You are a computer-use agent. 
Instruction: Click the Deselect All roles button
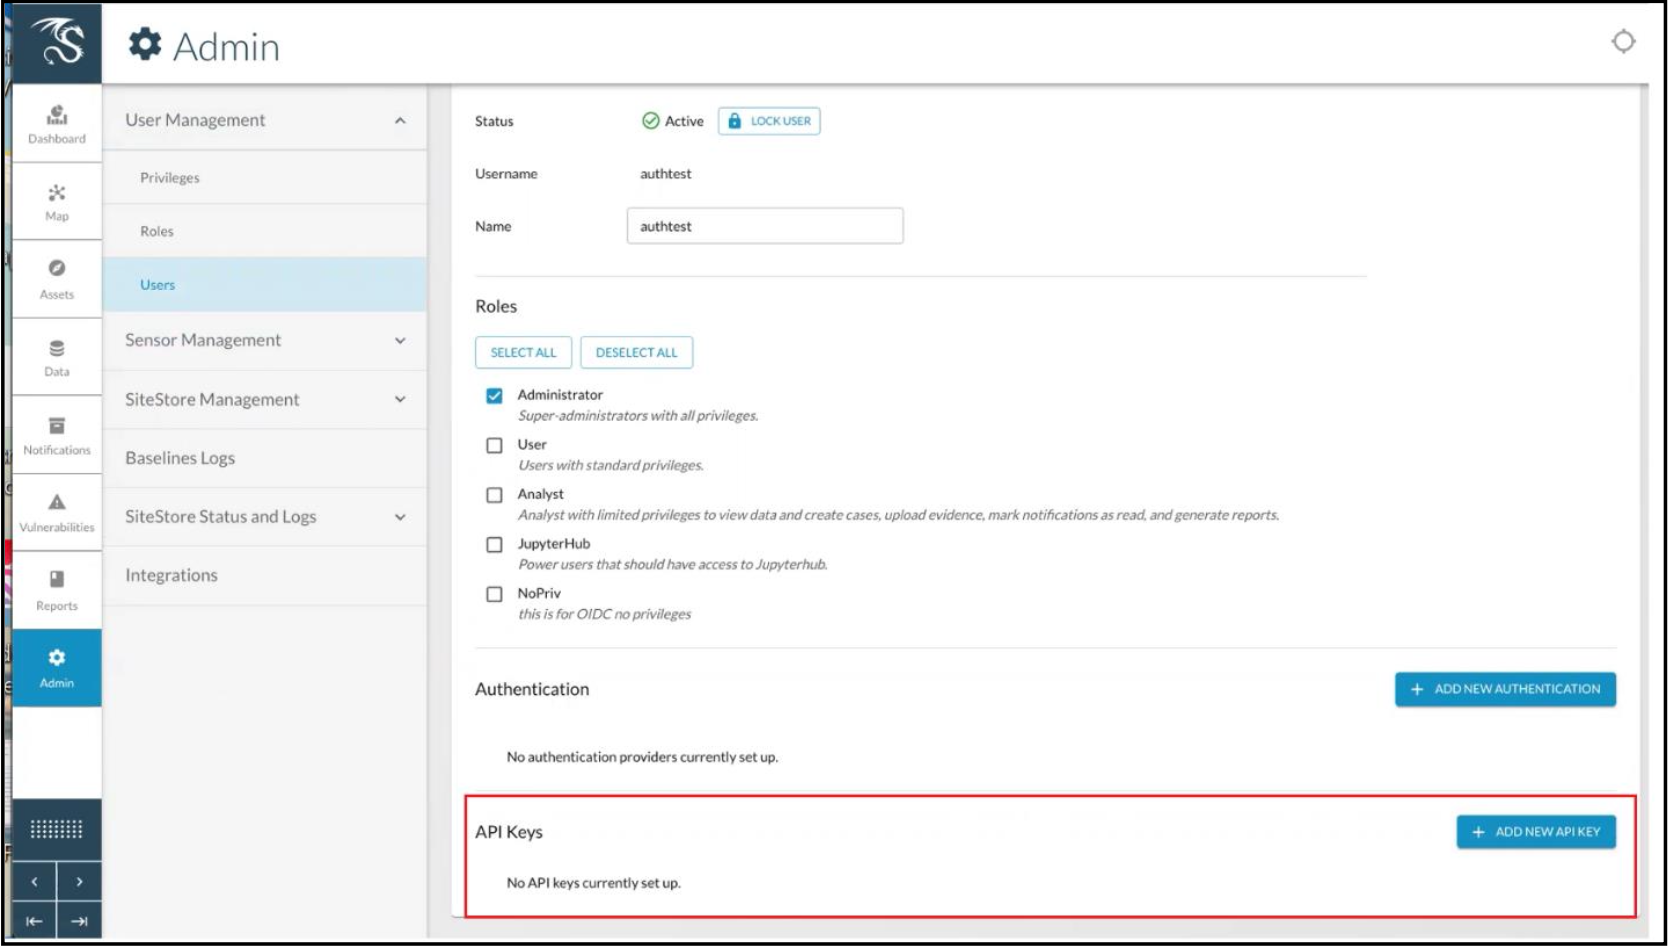click(636, 352)
